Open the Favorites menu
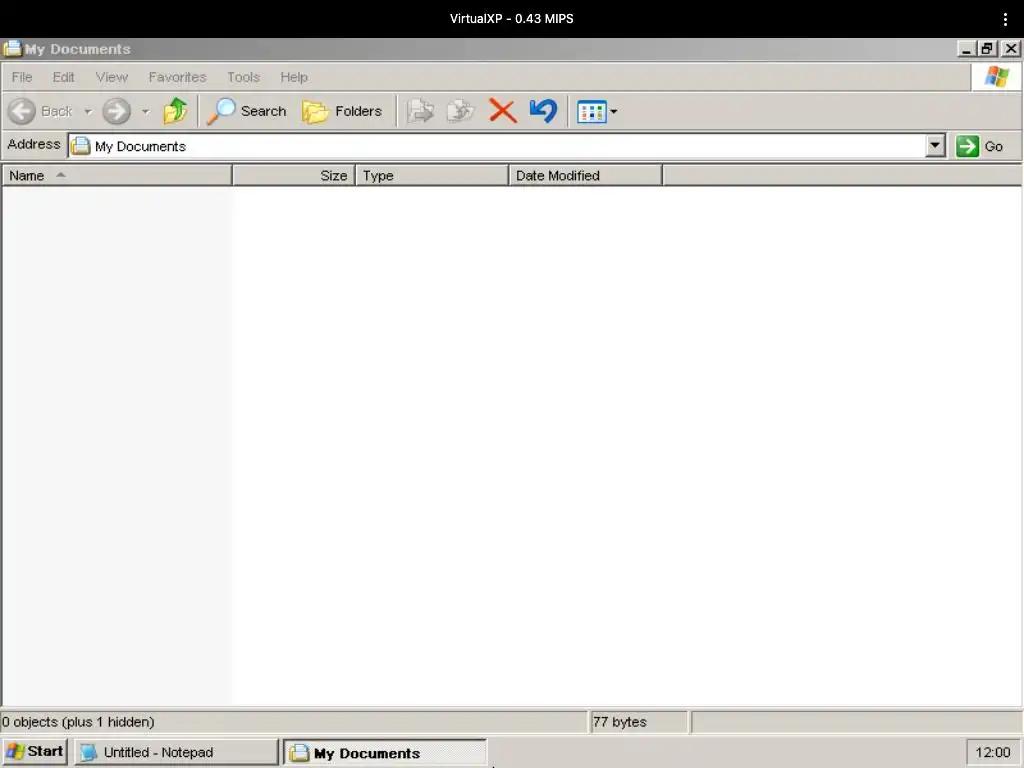The image size is (1024, 768). pos(177,77)
